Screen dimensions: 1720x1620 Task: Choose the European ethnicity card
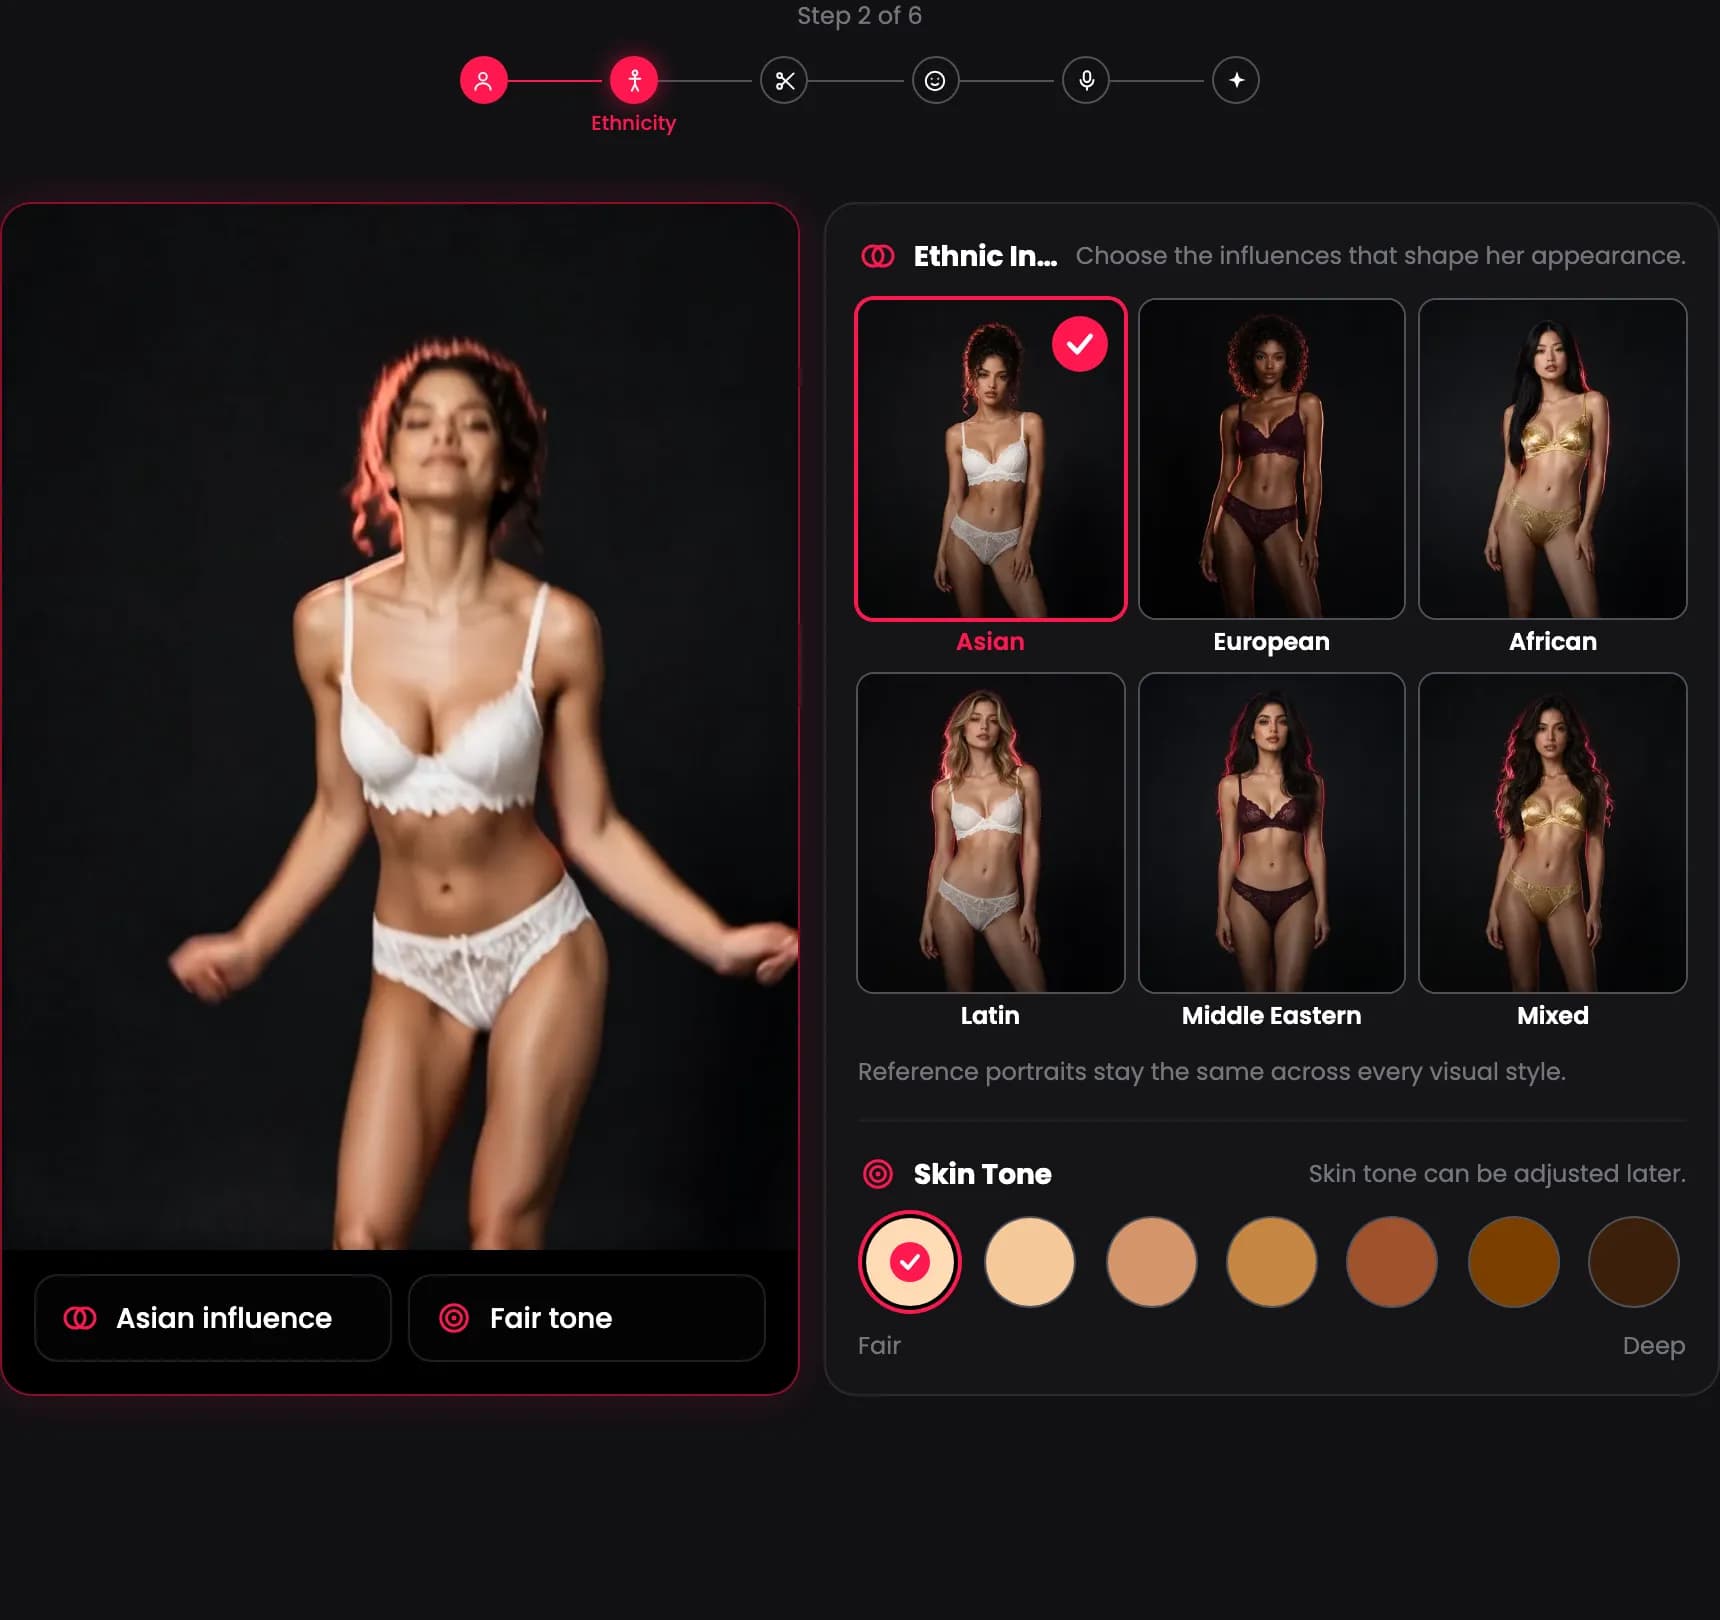[1272, 459]
